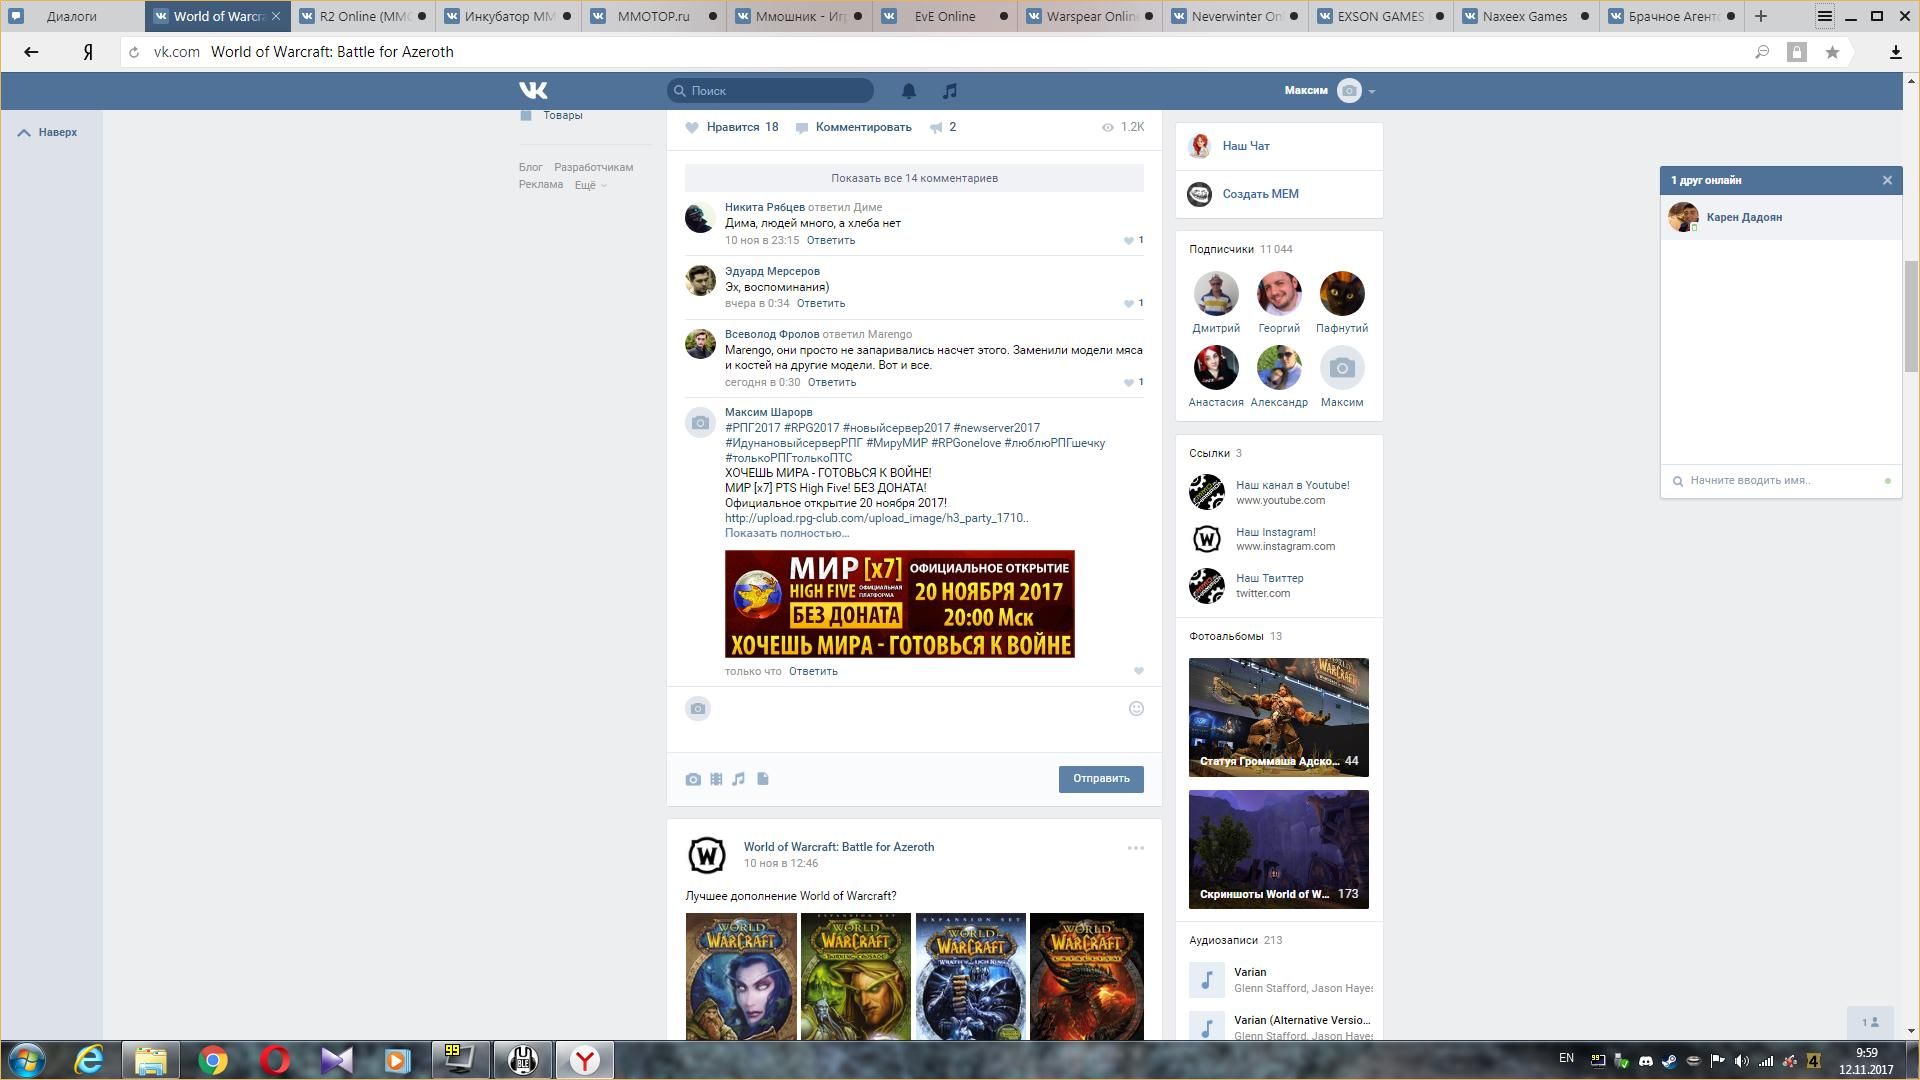Attach photo using camera icon below comment box
Viewport: 1920px width, 1080px height.
tap(693, 779)
